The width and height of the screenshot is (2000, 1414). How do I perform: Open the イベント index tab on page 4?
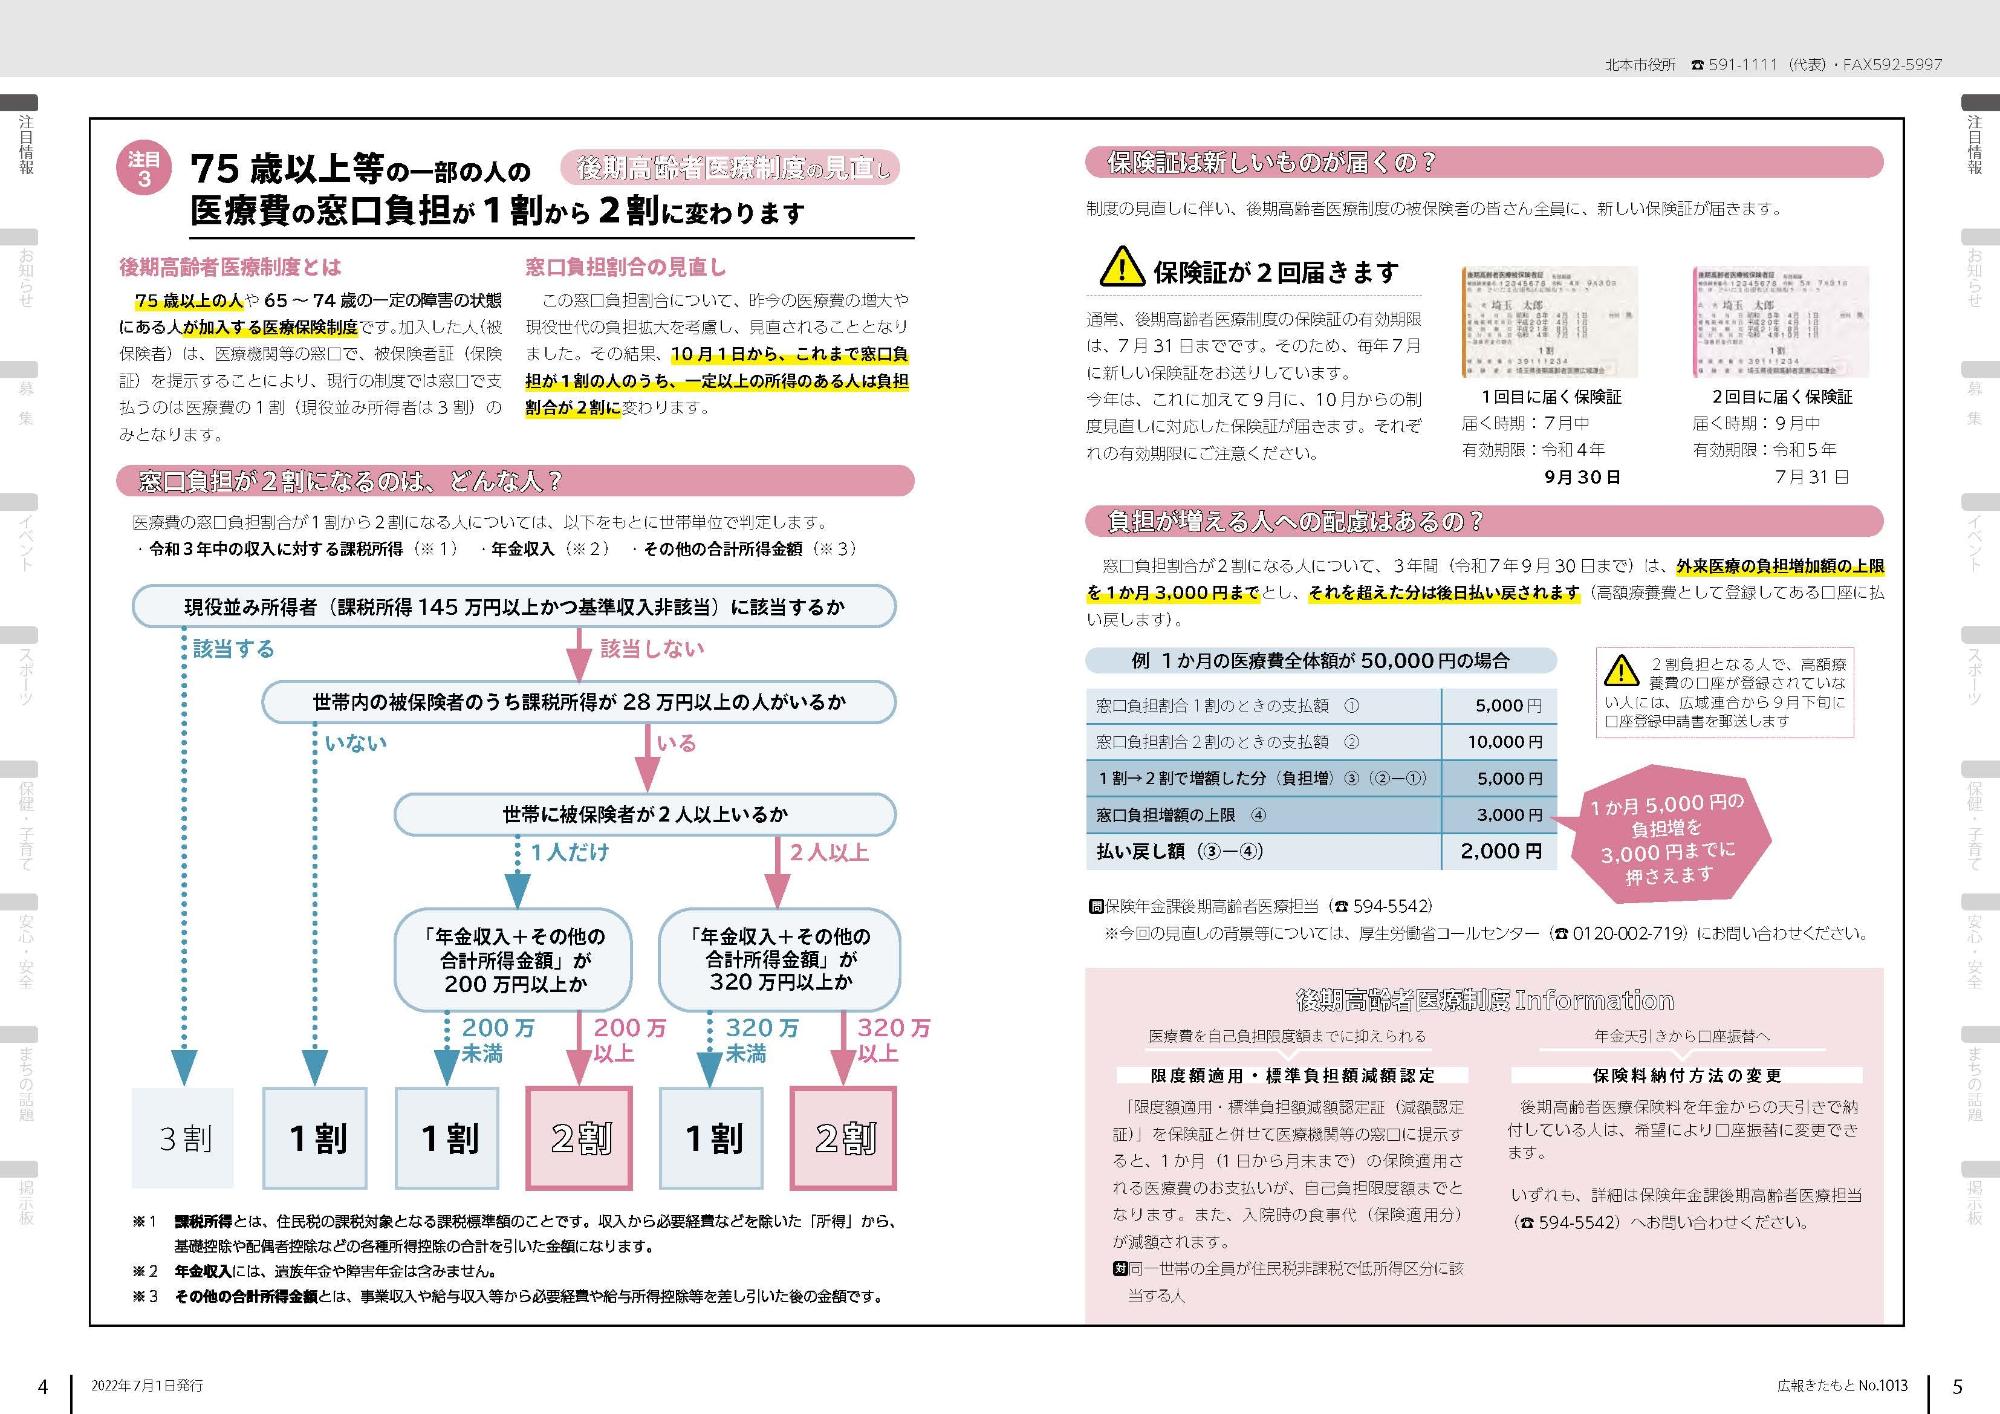20,535
